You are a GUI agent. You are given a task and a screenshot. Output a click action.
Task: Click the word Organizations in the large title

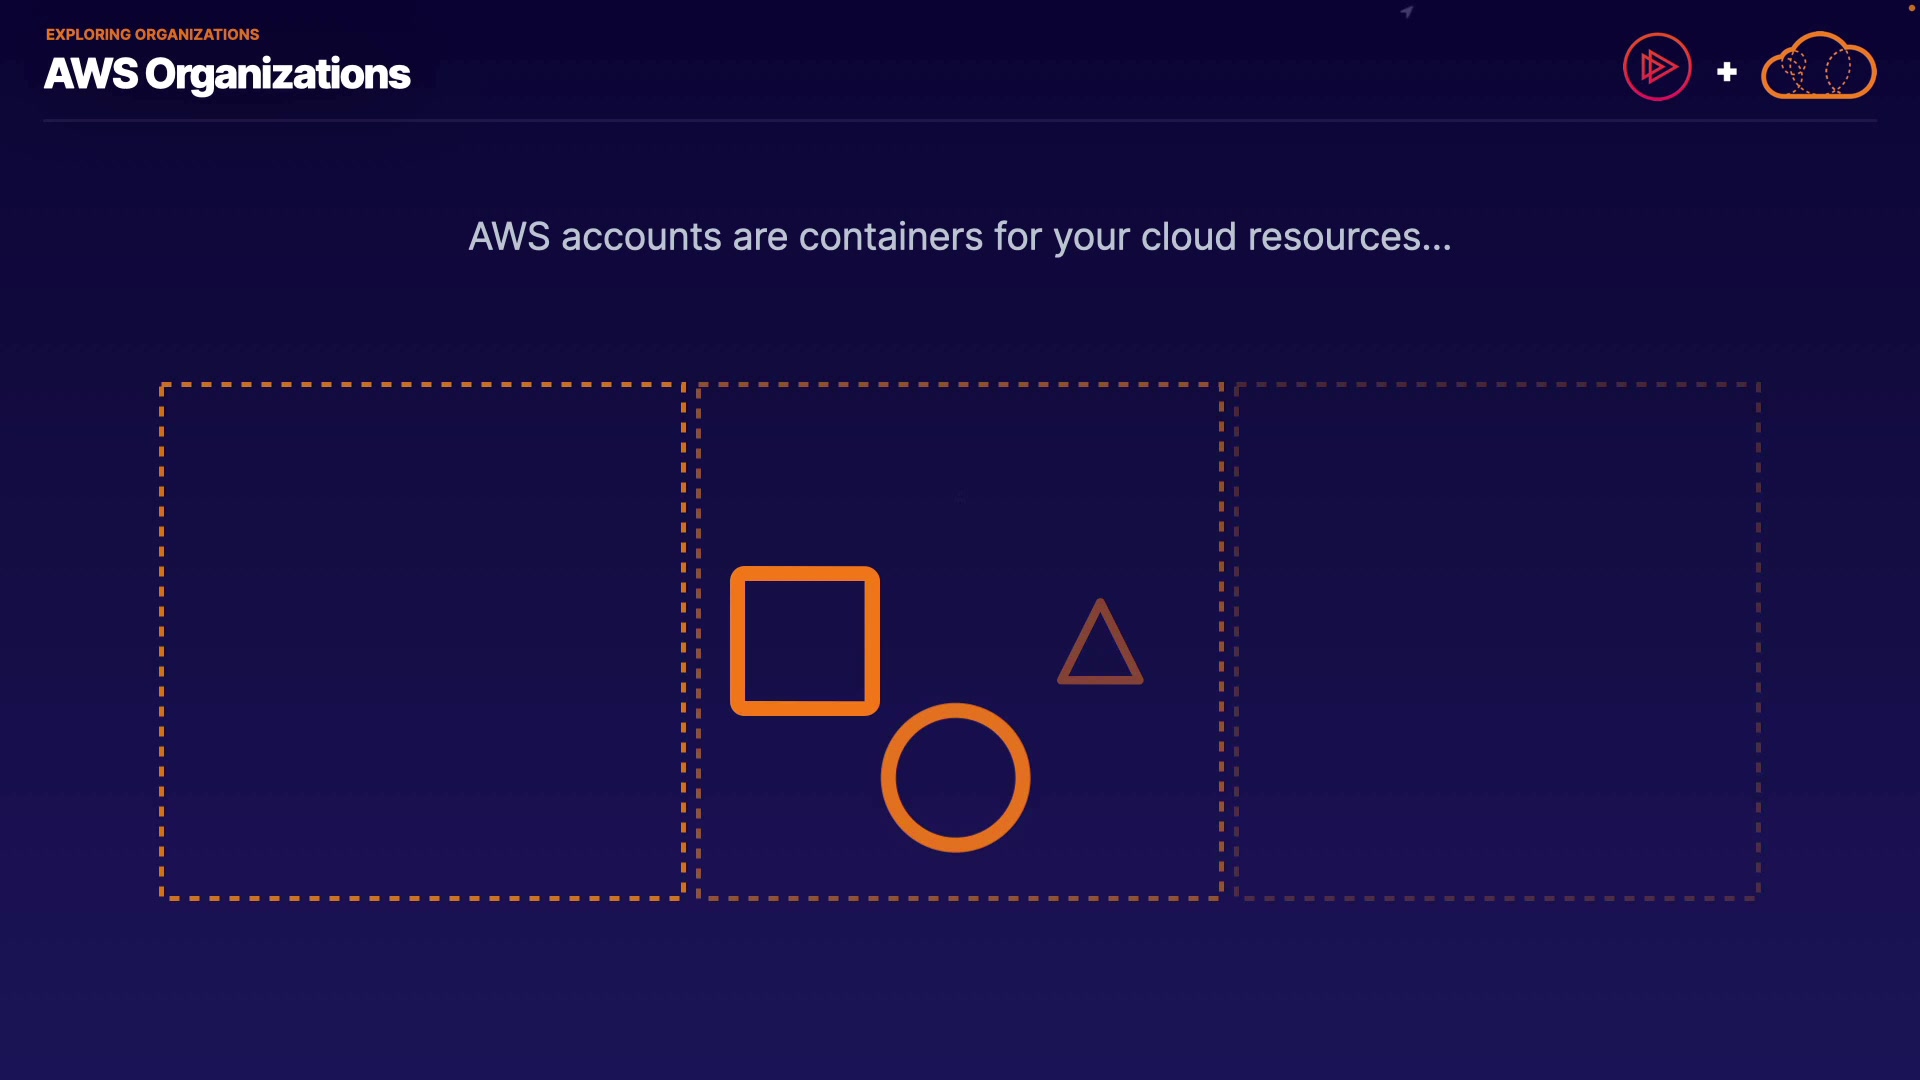pos(278,74)
